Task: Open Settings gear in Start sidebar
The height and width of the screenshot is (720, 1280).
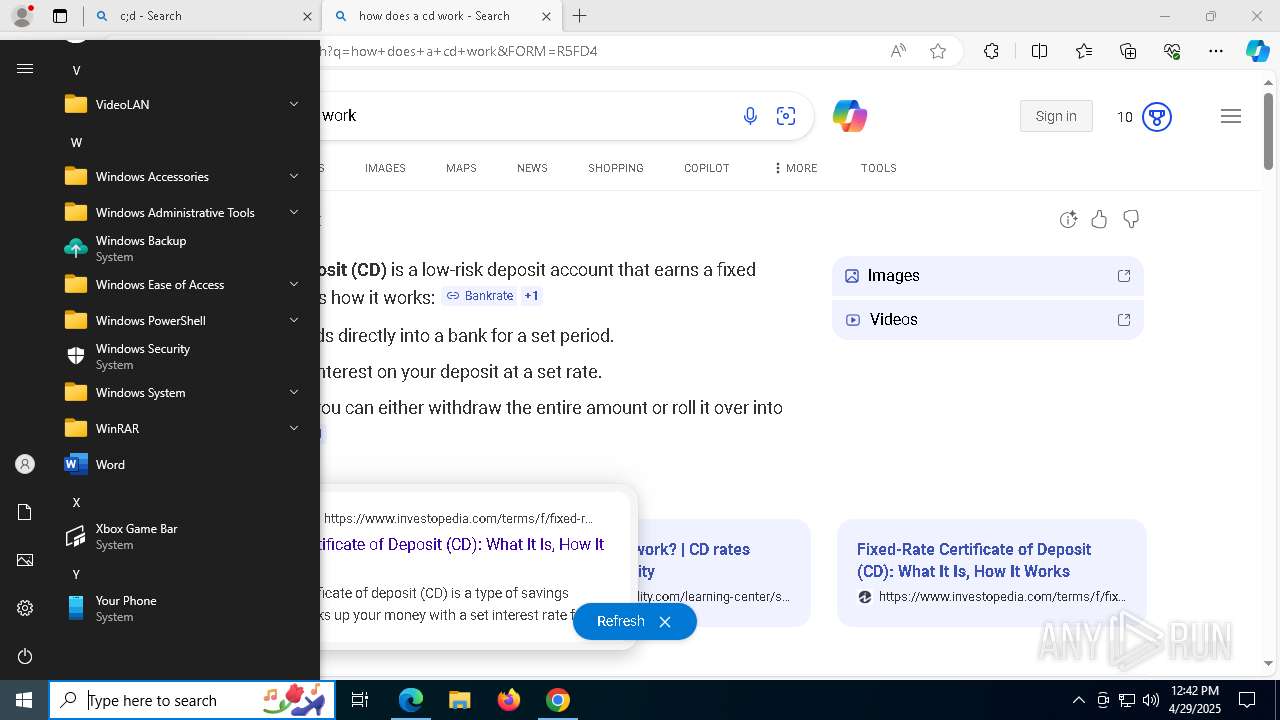Action: click(x=25, y=608)
